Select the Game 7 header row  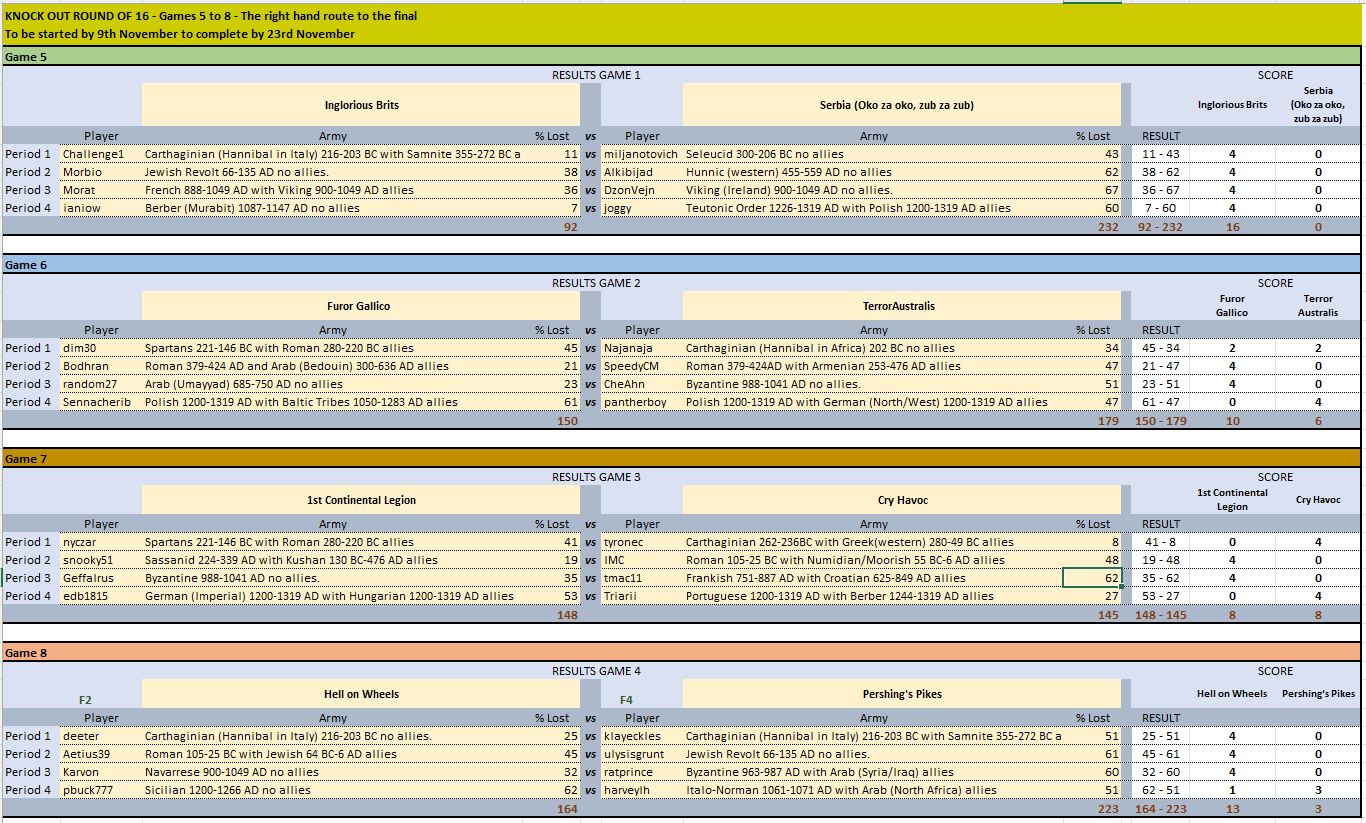[x=681, y=459]
